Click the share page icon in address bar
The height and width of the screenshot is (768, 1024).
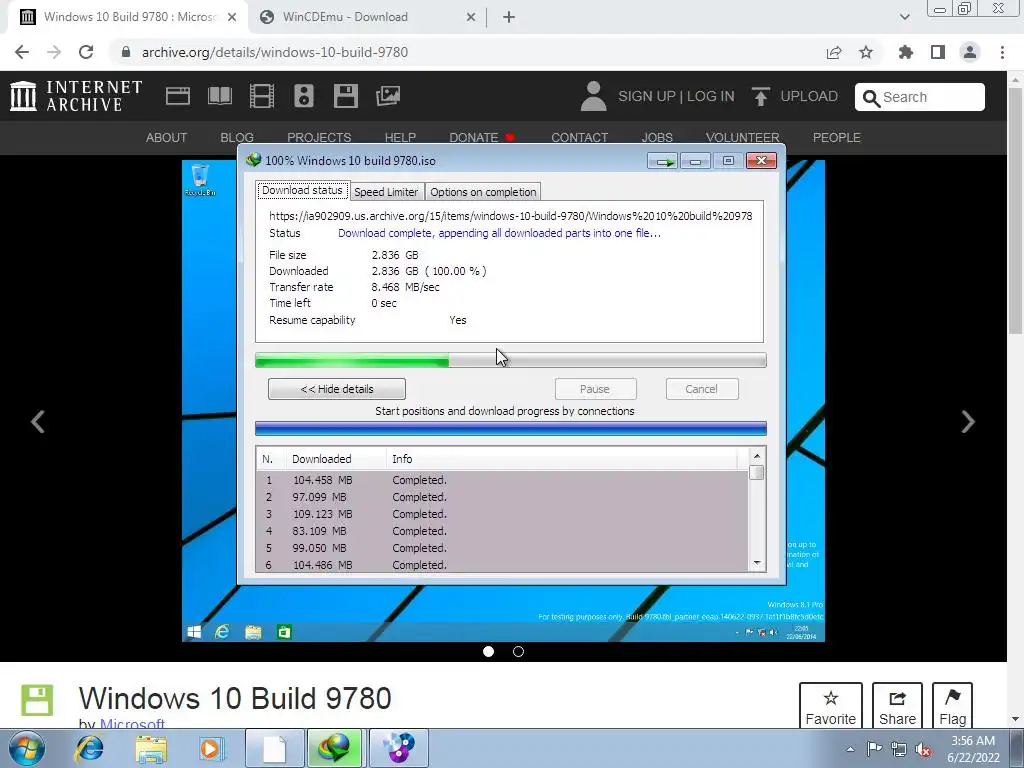(x=834, y=52)
